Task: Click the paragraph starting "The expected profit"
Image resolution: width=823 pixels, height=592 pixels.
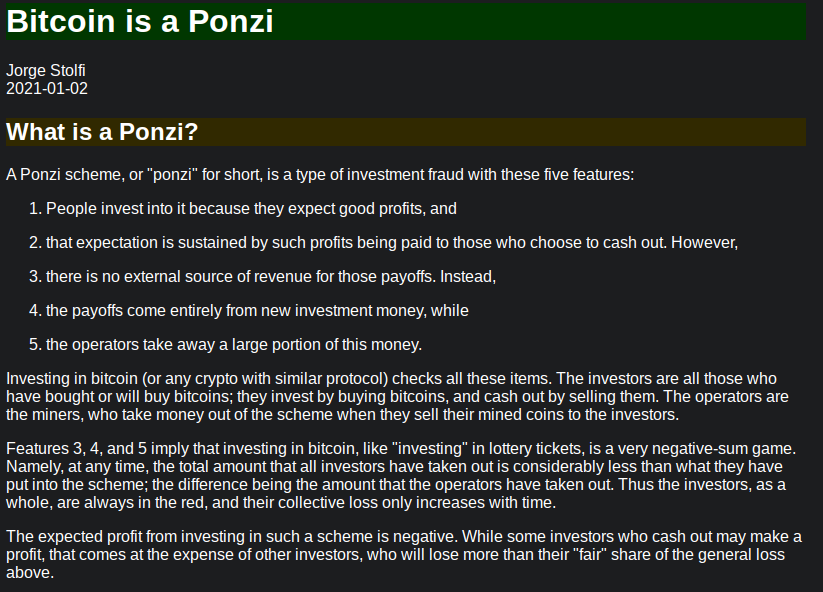Action: (x=400, y=554)
